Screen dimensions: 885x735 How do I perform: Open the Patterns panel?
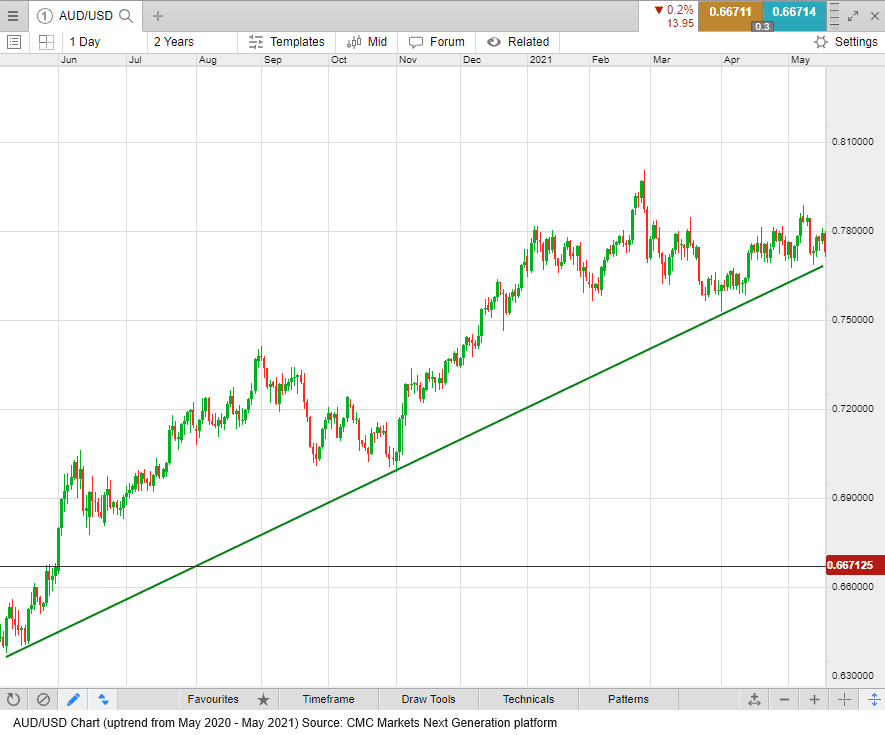click(628, 699)
